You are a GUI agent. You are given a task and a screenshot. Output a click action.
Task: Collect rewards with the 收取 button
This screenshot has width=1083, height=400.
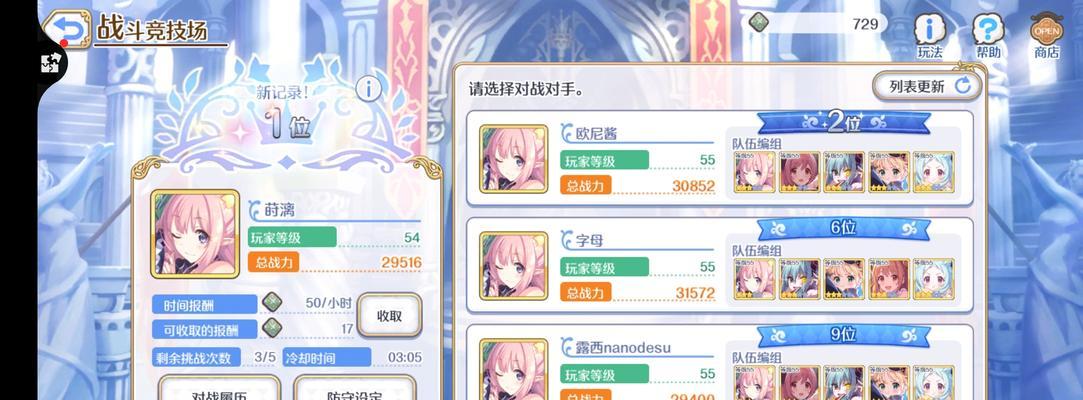390,316
